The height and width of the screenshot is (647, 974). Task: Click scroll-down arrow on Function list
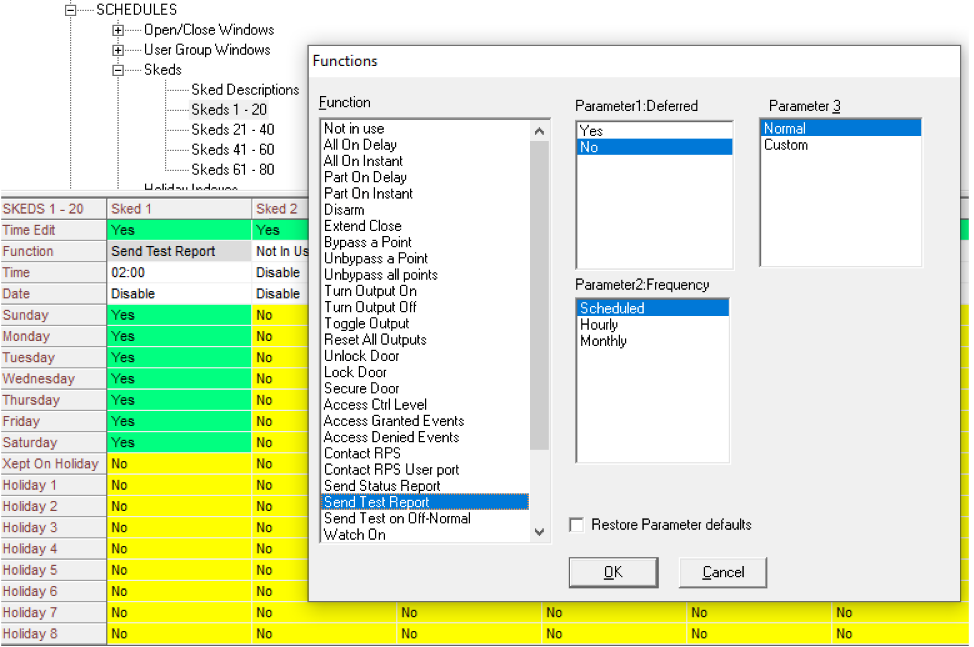tap(539, 531)
